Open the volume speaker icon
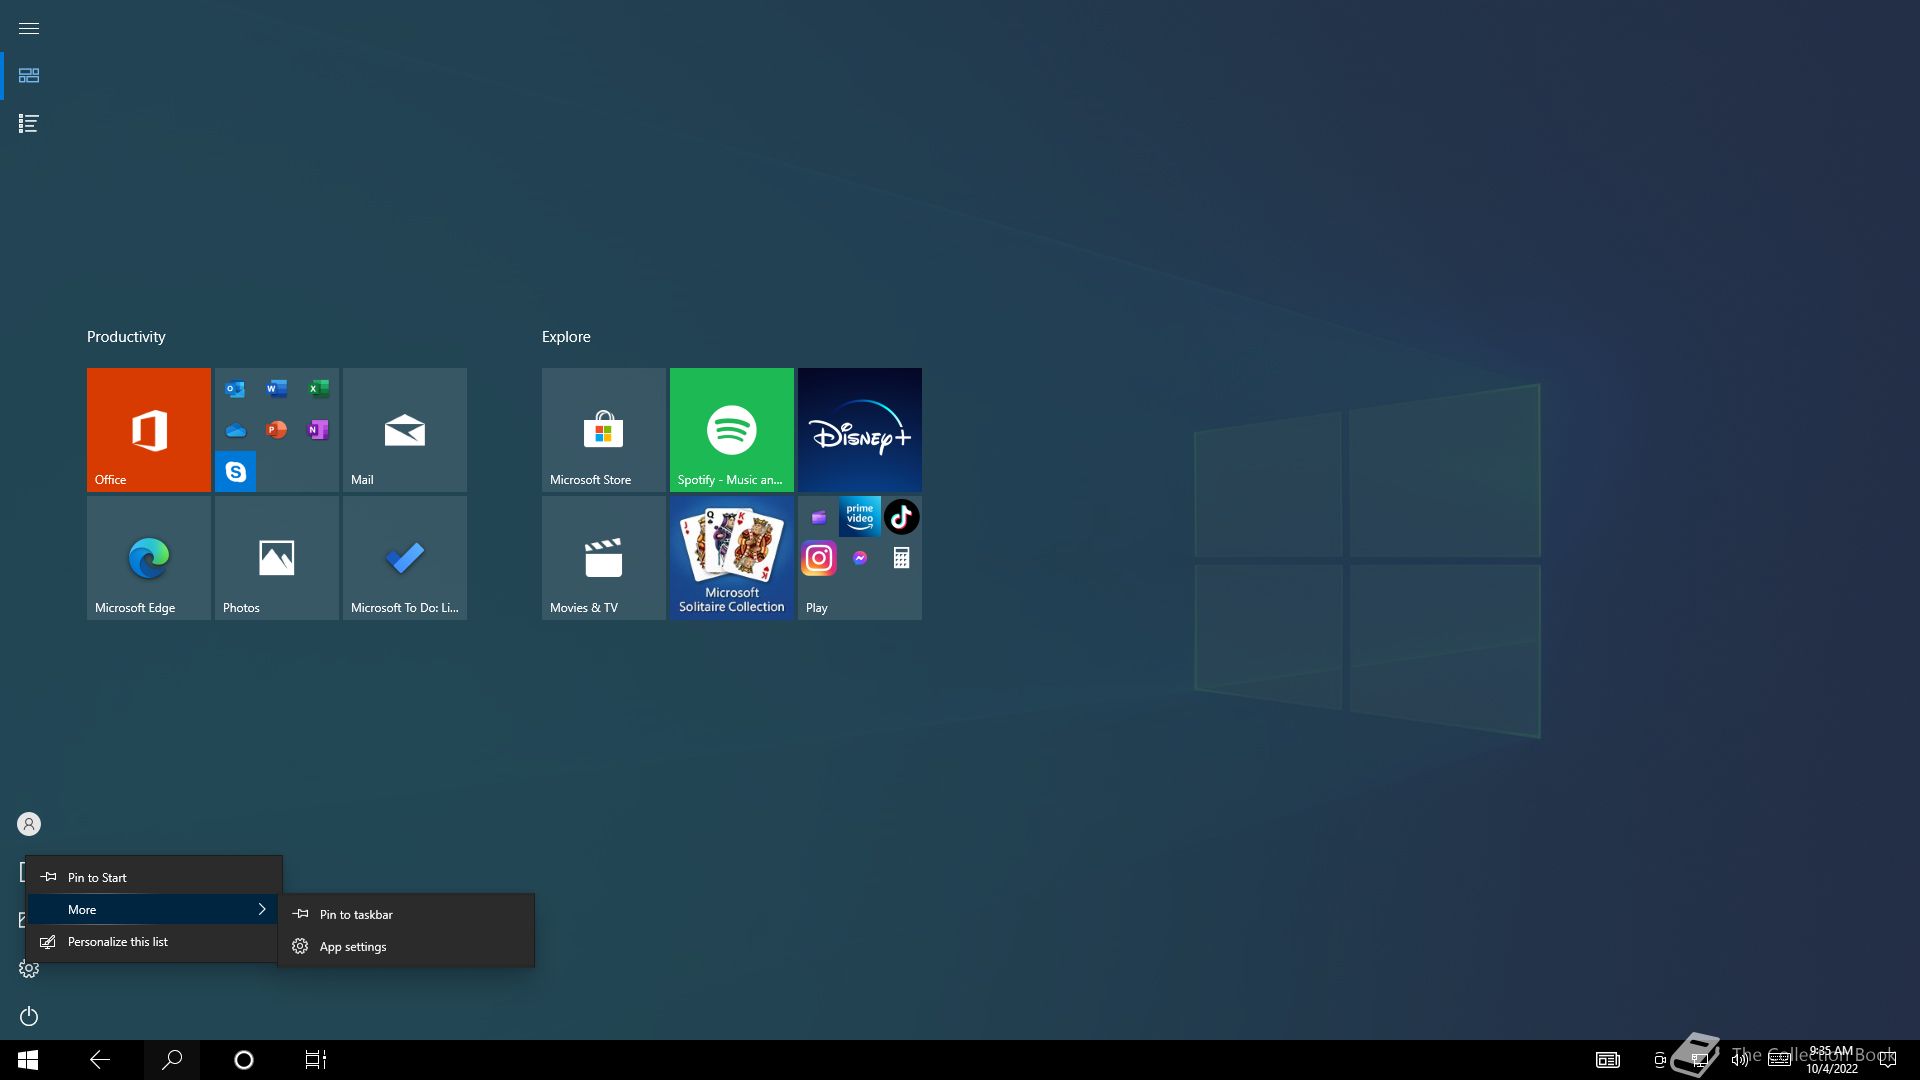 pos(1740,1060)
